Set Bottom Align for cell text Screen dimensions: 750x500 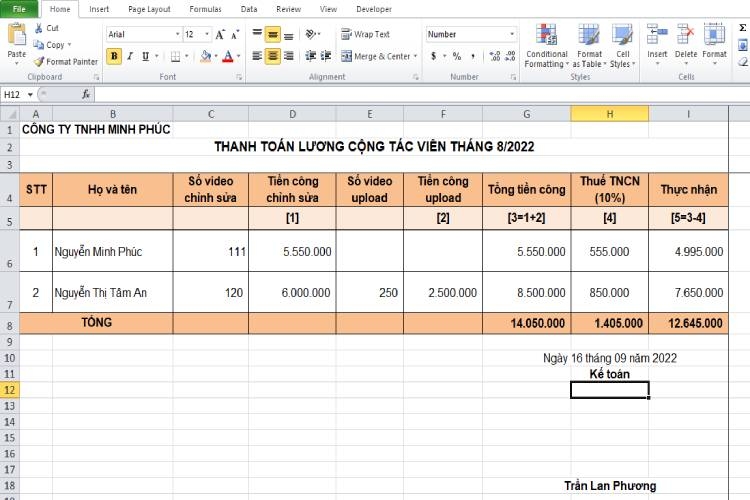288,35
